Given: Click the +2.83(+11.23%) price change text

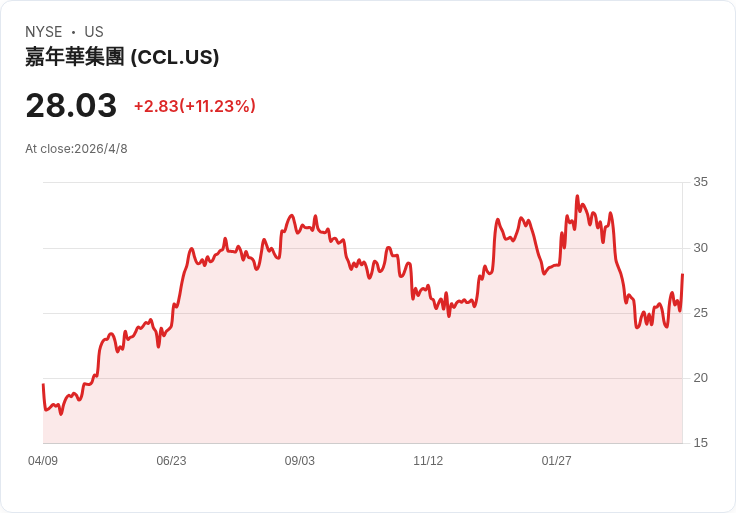Looking at the screenshot, I should 195,106.
